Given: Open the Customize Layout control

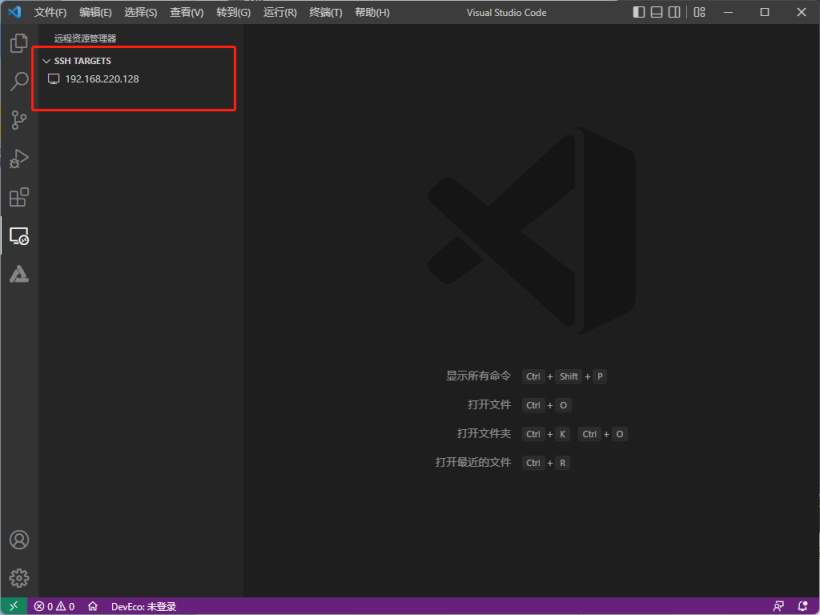Looking at the screenshot, I should tap(699, 12).
